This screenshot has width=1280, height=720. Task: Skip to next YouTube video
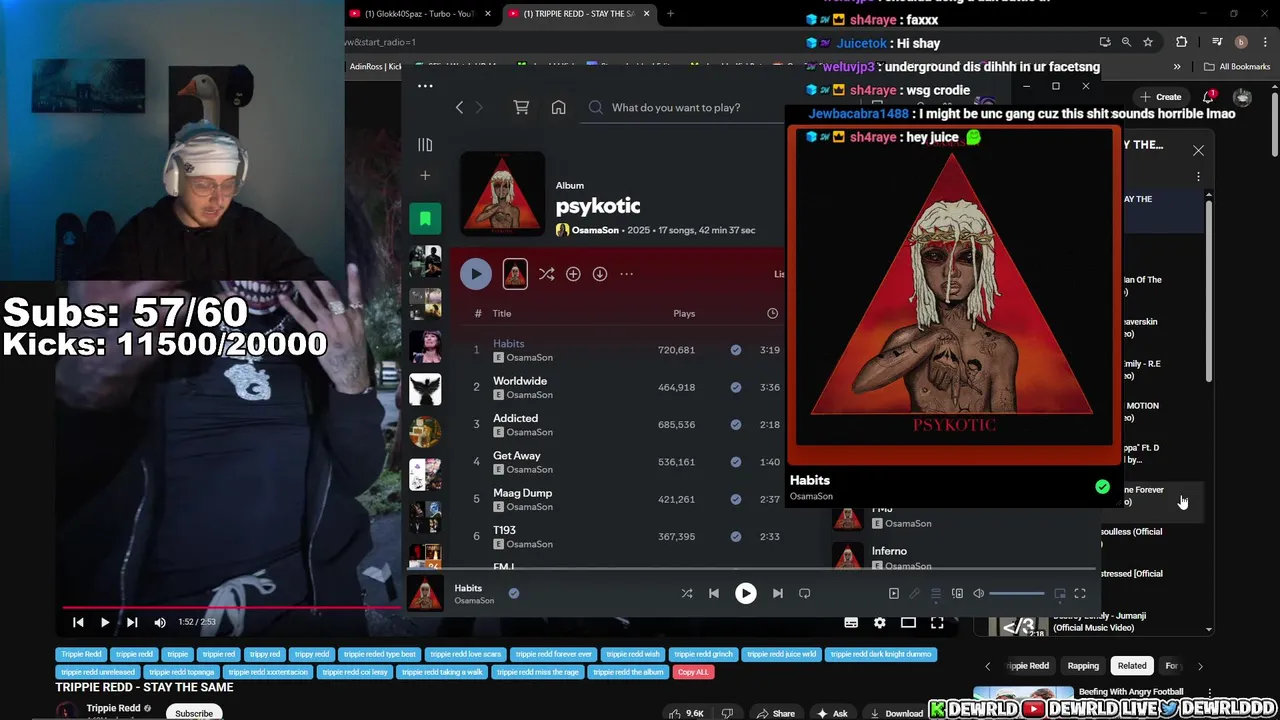(x=132, y=622)
